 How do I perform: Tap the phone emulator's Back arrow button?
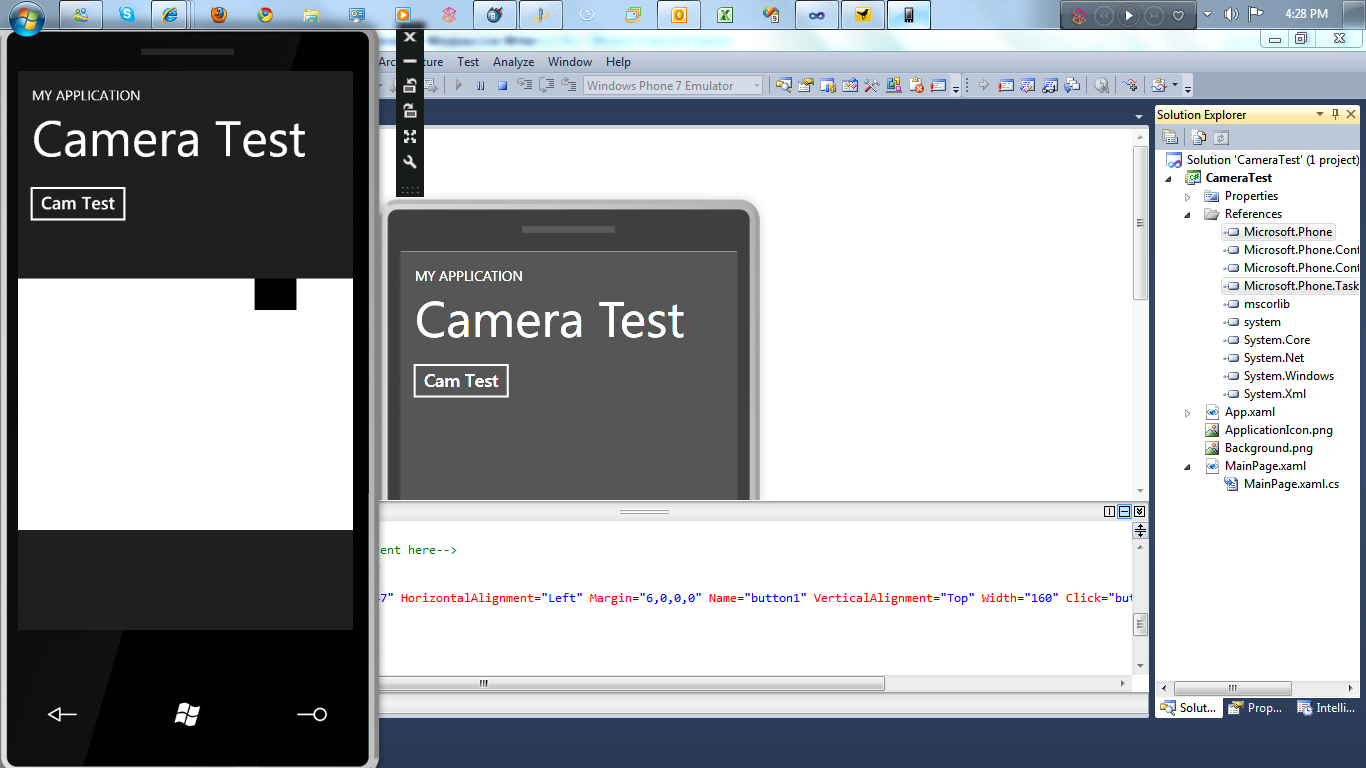click(x=62, y=714)
